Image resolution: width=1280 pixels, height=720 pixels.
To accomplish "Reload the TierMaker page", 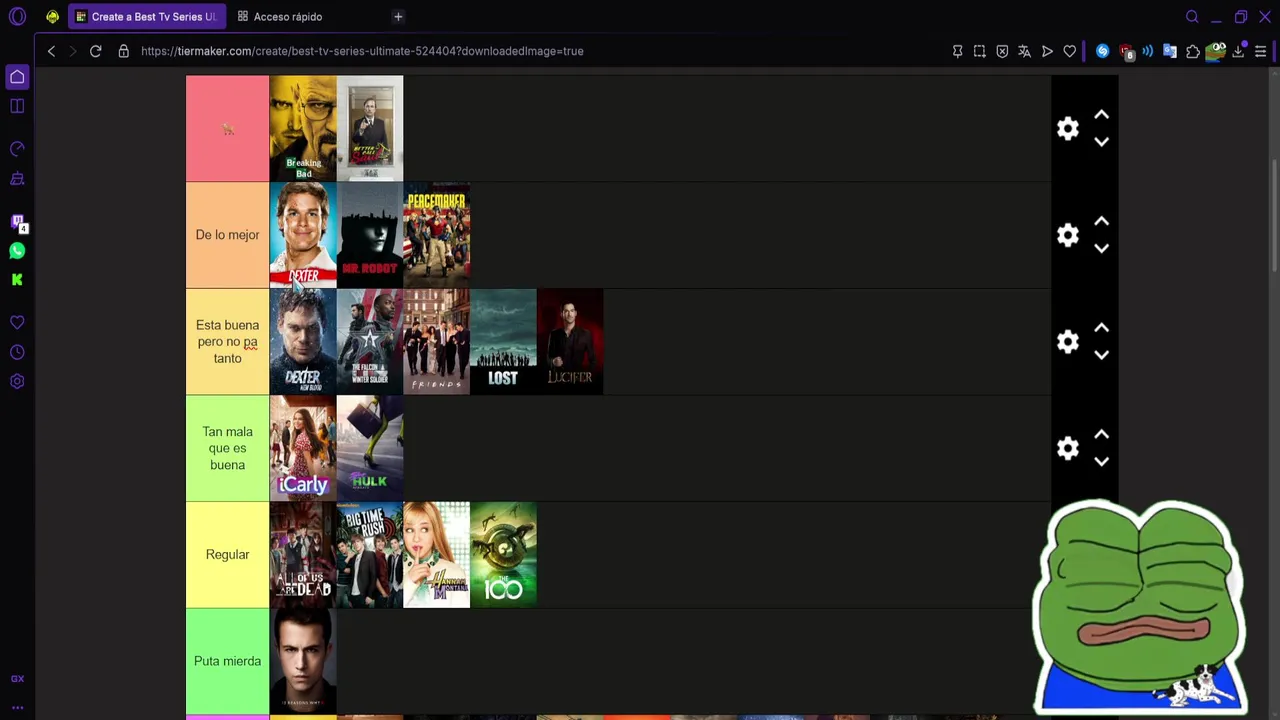I will (x=95, y=51).
